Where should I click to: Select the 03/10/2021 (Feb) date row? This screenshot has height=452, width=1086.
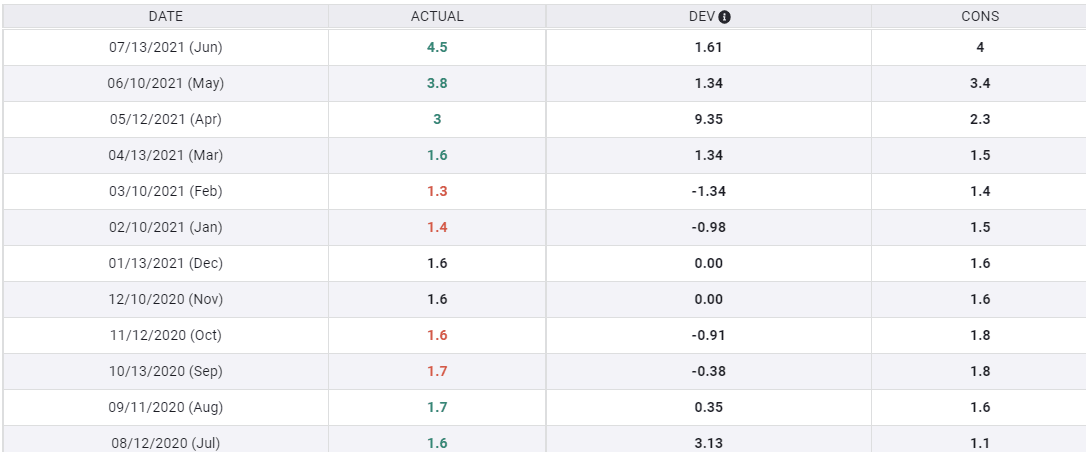166,191
